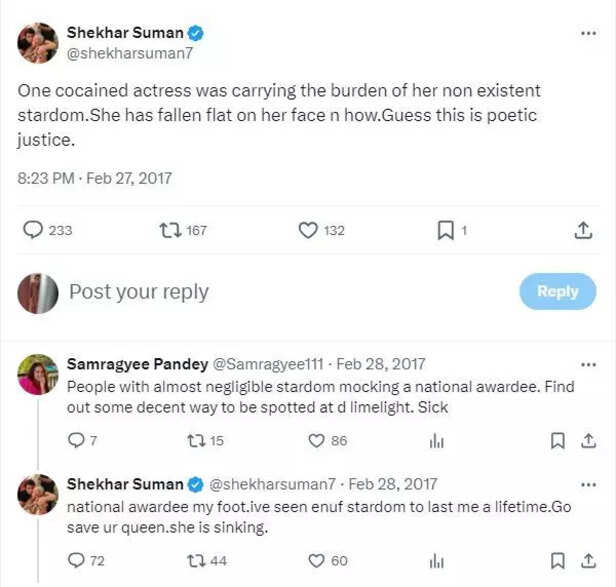
Task: Open Shekhar Suman's avatar at the top
Action: coord(38,43)
